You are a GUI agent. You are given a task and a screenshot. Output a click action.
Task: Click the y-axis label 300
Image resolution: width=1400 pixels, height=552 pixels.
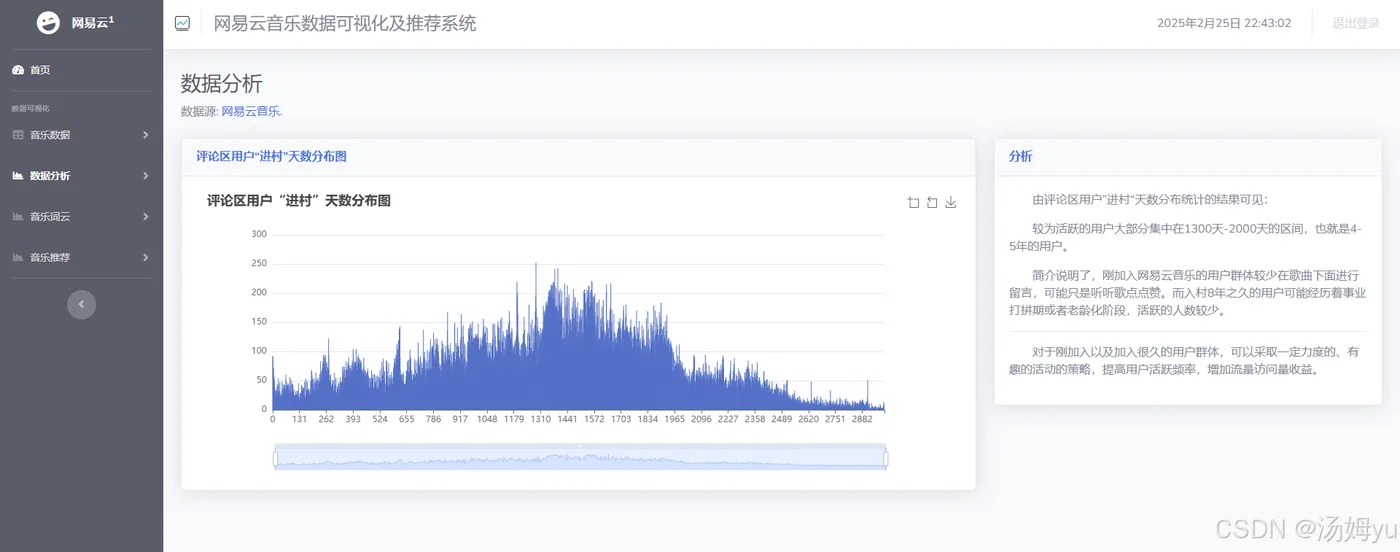point(259,234)
